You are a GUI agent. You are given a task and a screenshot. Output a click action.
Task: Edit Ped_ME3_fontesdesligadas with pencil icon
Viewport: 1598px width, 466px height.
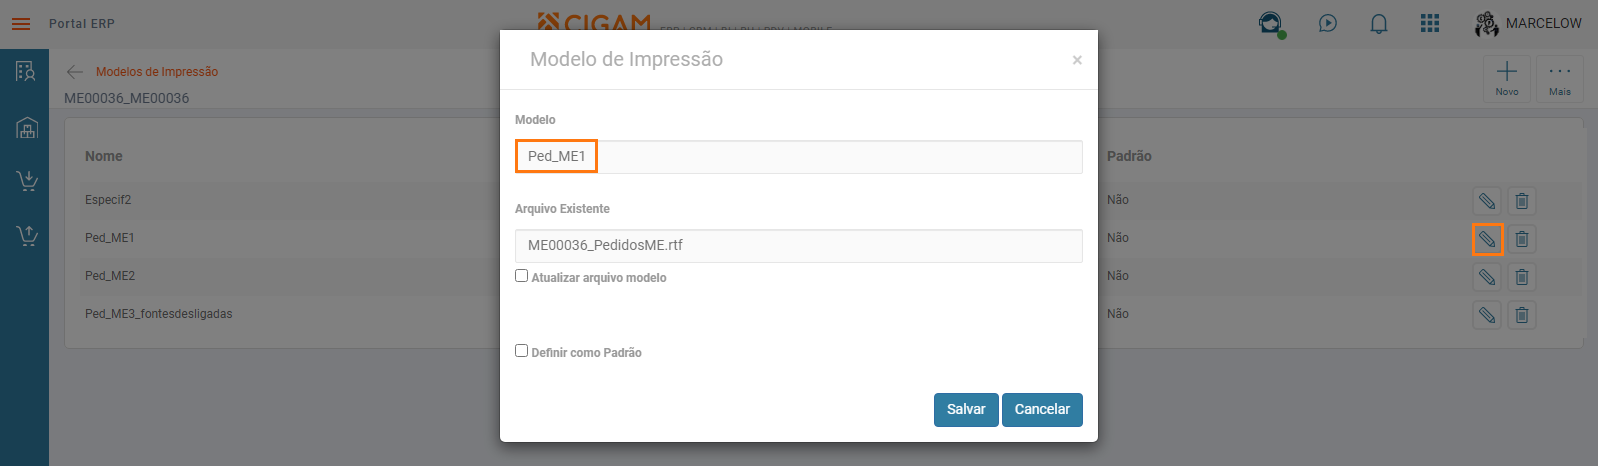tap(1487, 315)
